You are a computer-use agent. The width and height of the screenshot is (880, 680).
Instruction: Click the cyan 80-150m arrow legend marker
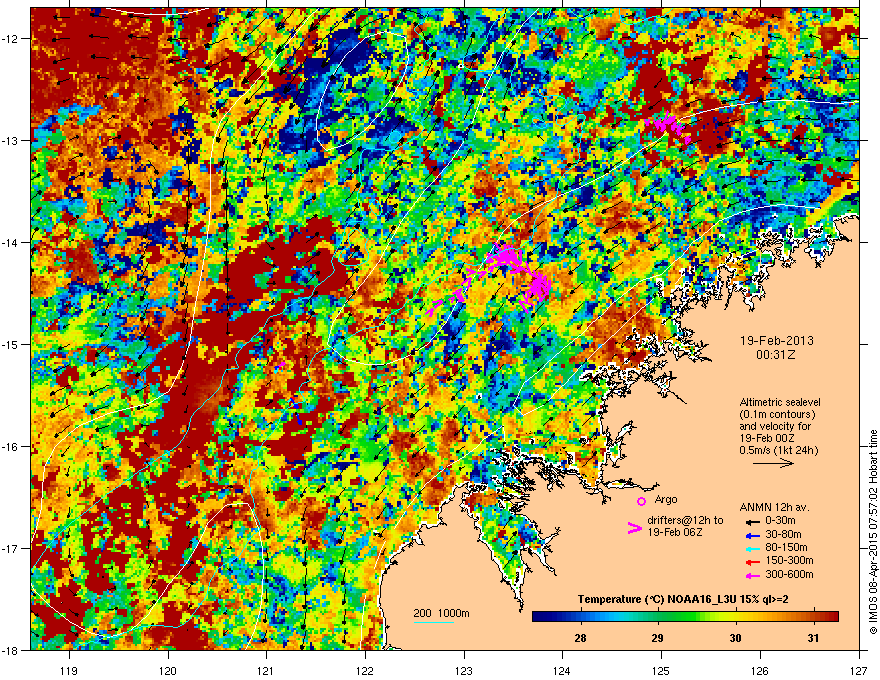click(753, 548)
